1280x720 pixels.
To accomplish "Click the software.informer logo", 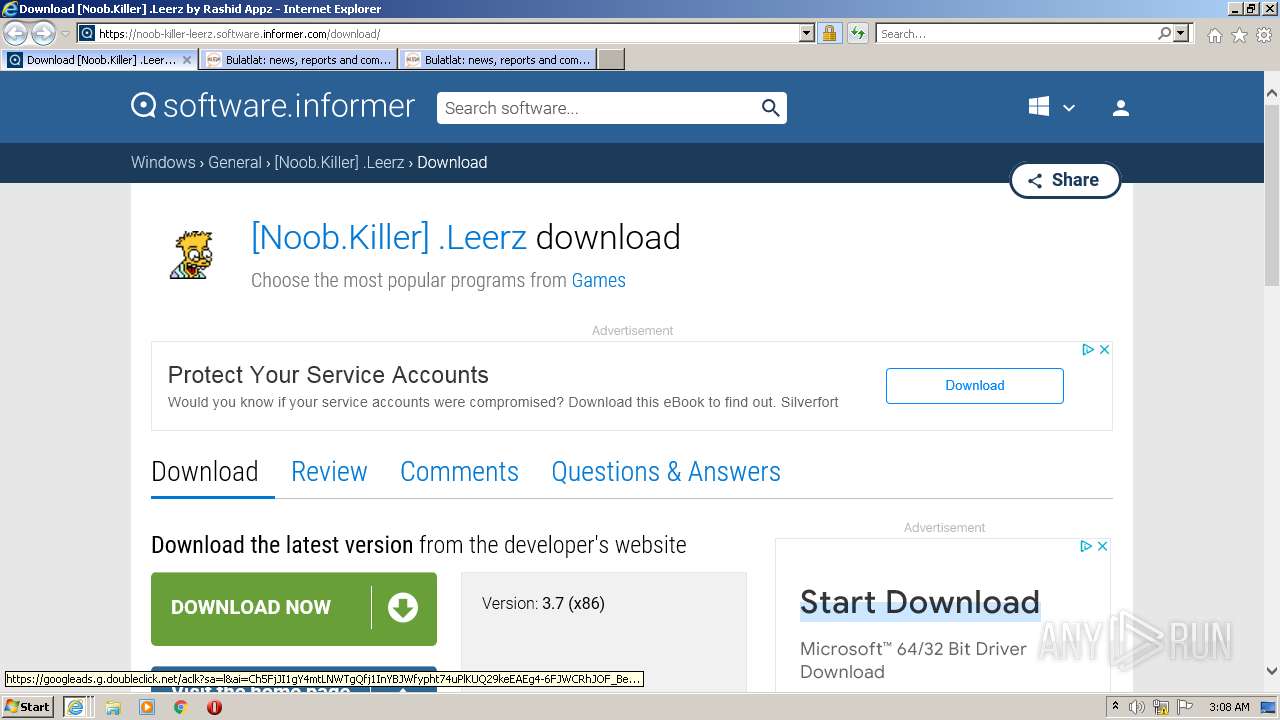I will coord(273,106).
